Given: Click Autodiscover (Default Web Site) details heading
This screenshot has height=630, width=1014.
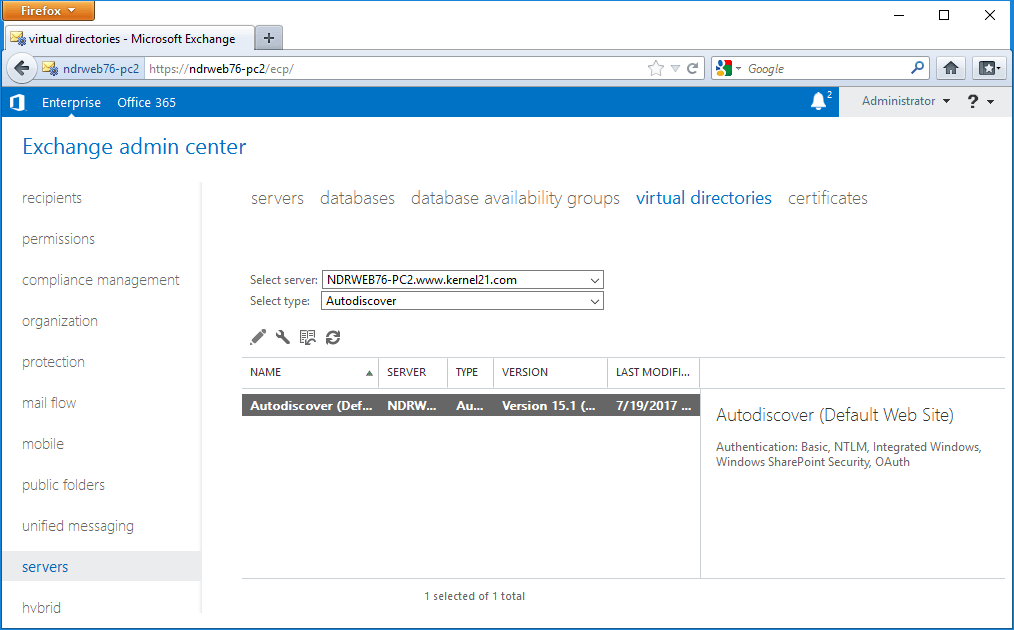Looking at the screenshot, I should click(x=835, y=415).
